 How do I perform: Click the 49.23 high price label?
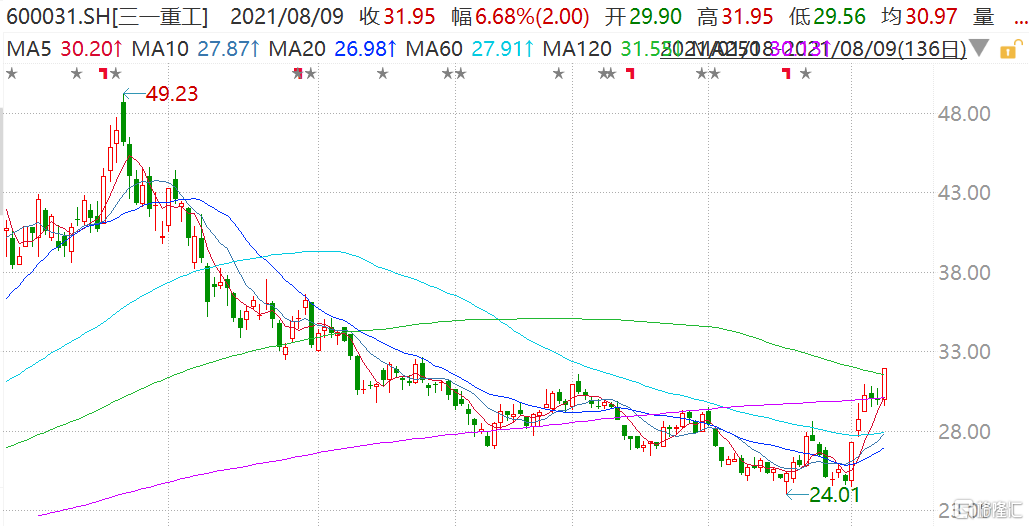pos(171,94)
